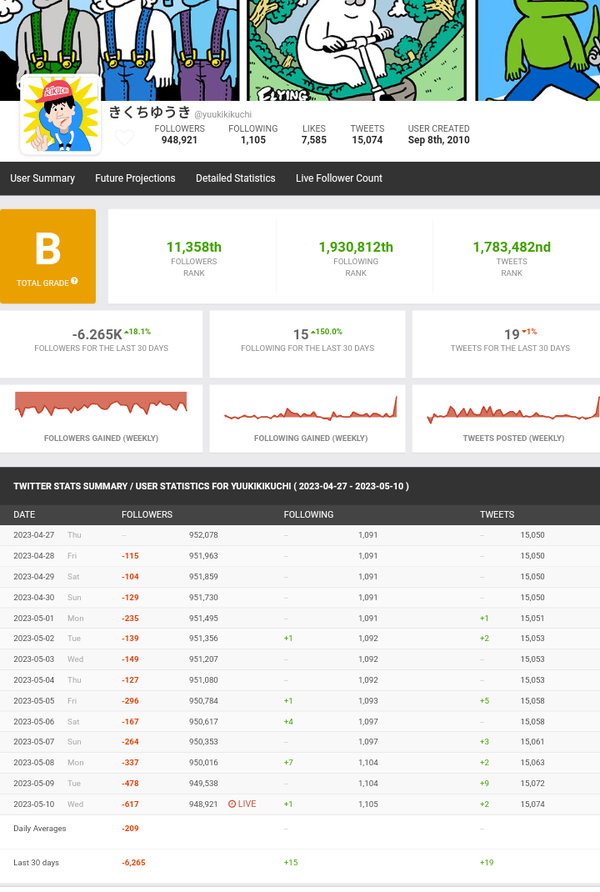This screenshot has width=600, height=892.
Task: Click the 7,585 likes value
Action: click(314, 140)
